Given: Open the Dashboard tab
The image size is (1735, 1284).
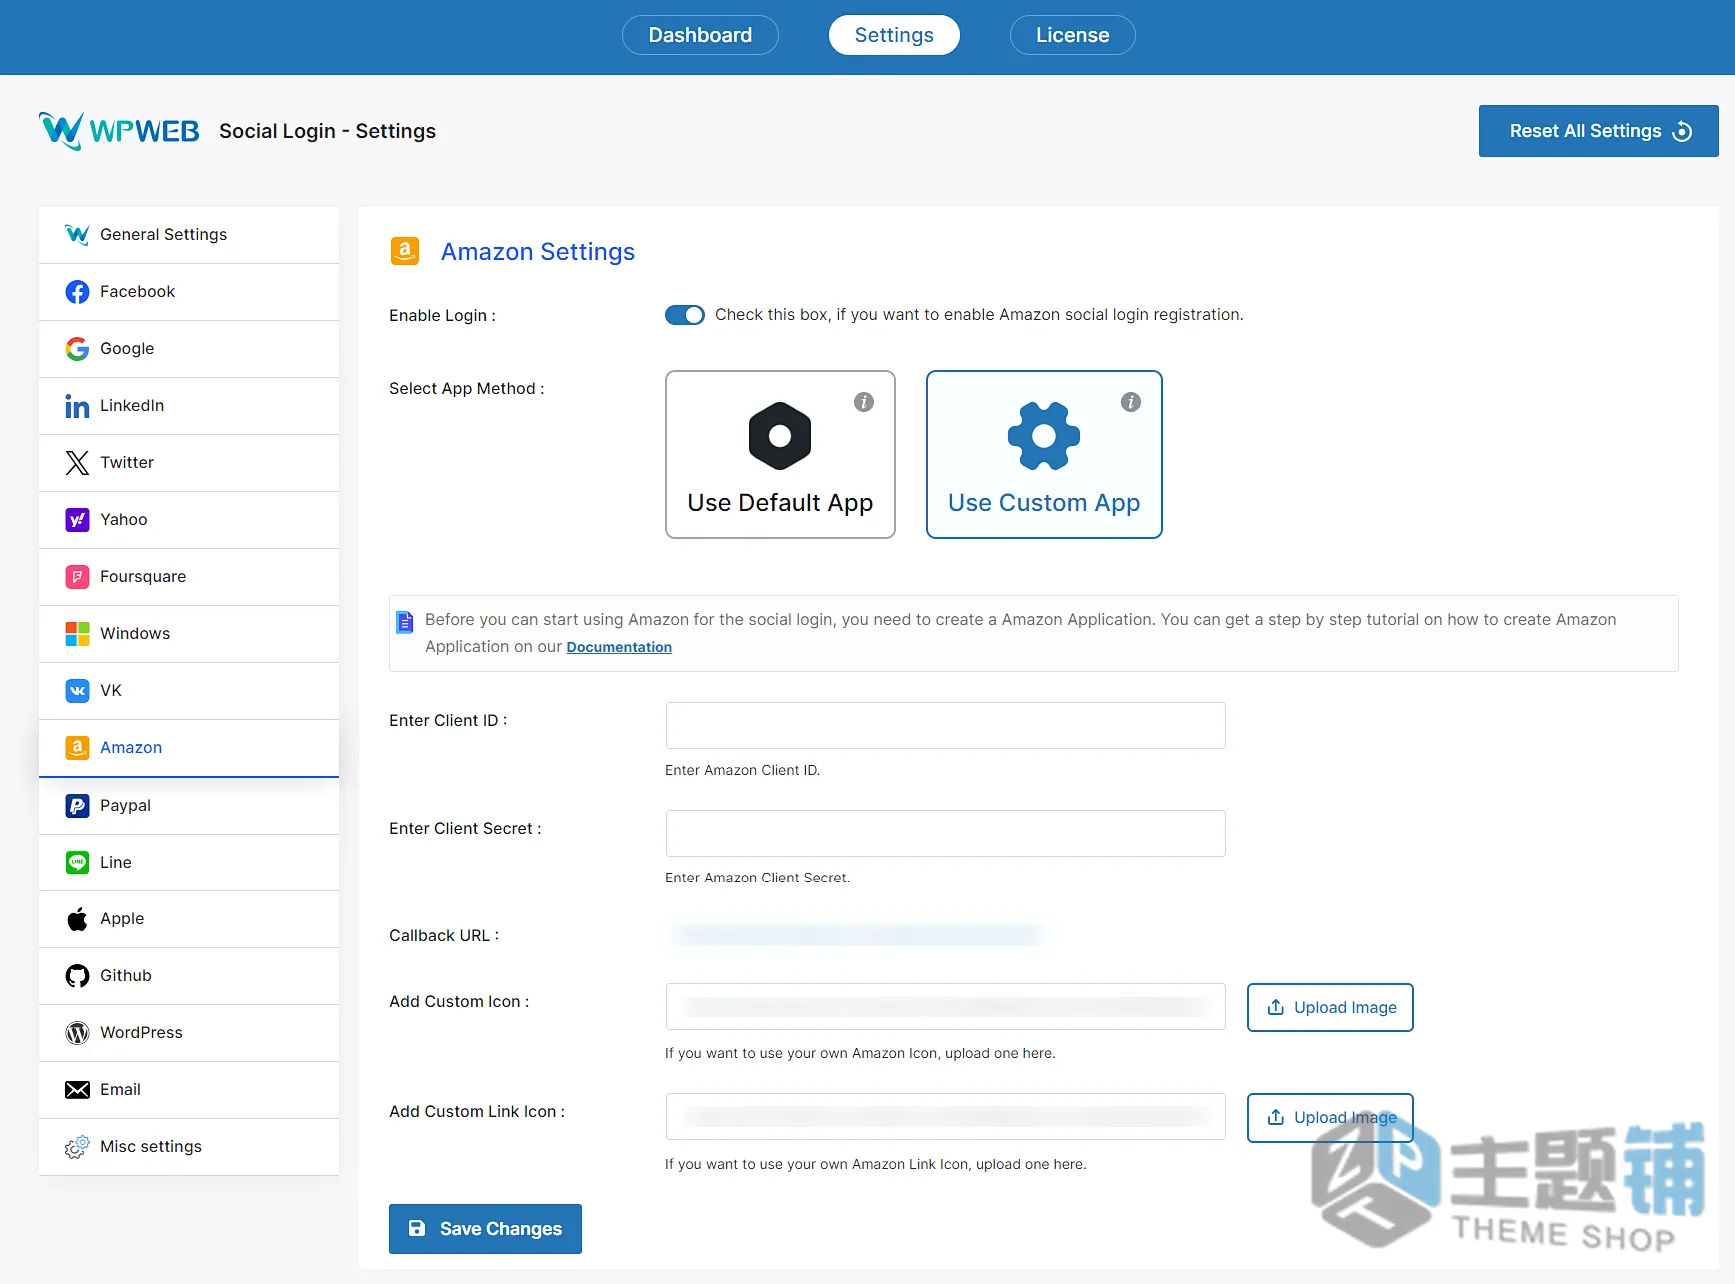Looking at the screenshot, I should 700,35.
